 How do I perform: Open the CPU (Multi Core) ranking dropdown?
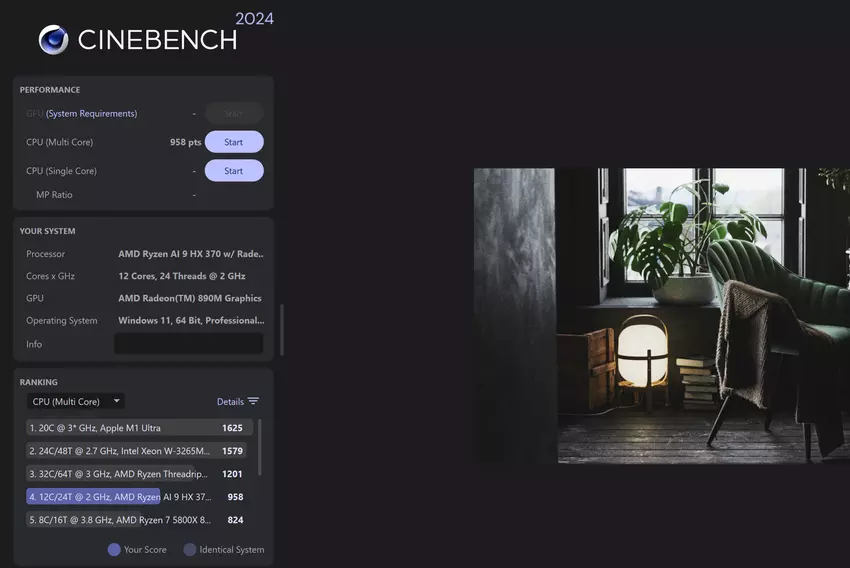pyautogui.click(x=76, y=402)
